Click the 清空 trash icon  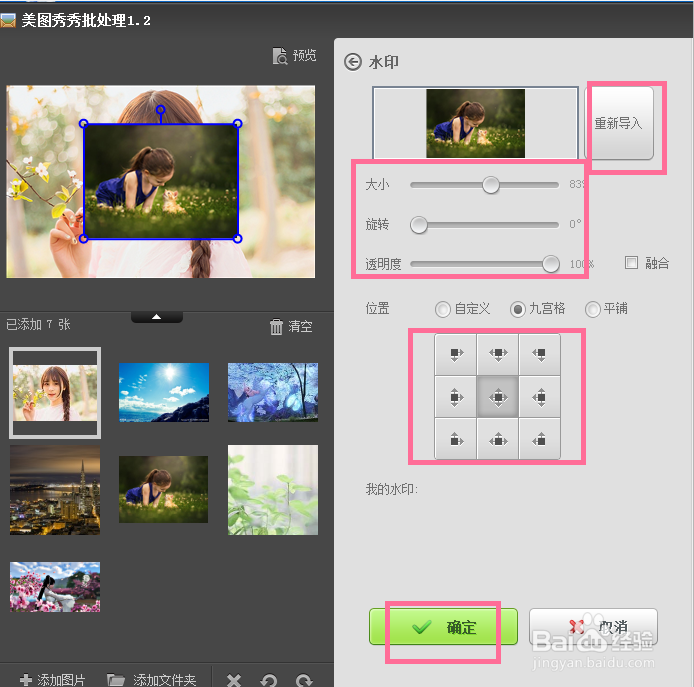[x=276, y=327]
